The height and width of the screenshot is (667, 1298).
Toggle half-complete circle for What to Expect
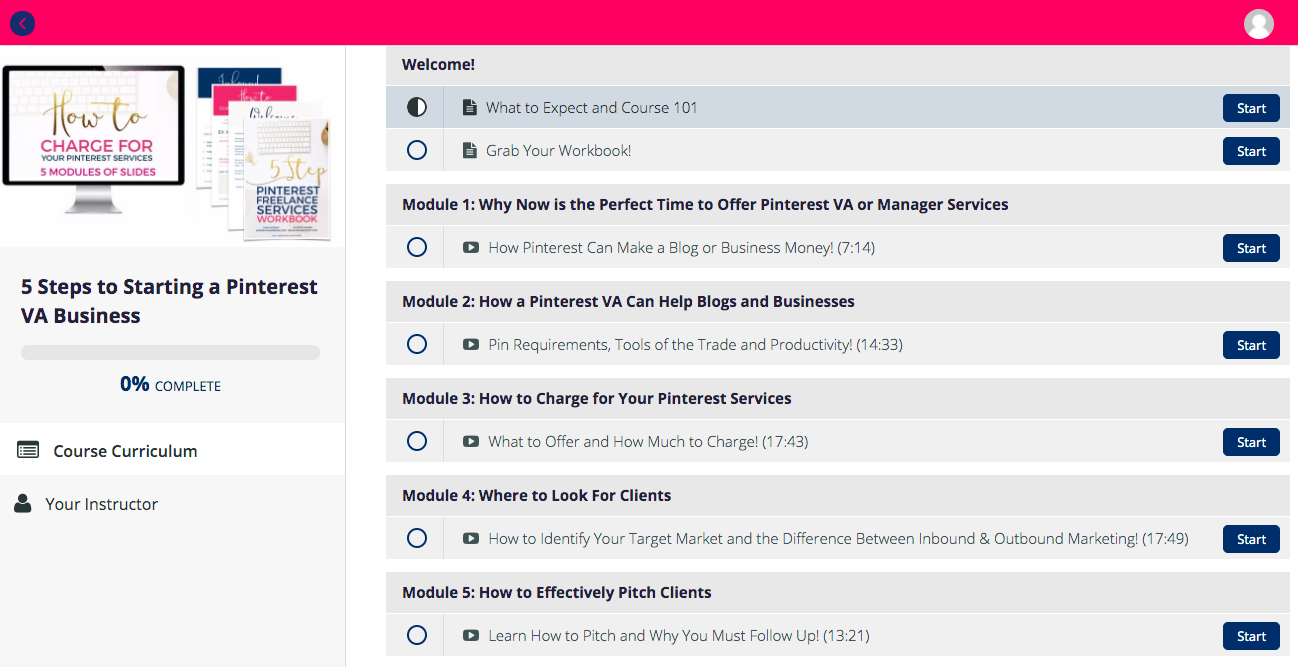[417, 107]
